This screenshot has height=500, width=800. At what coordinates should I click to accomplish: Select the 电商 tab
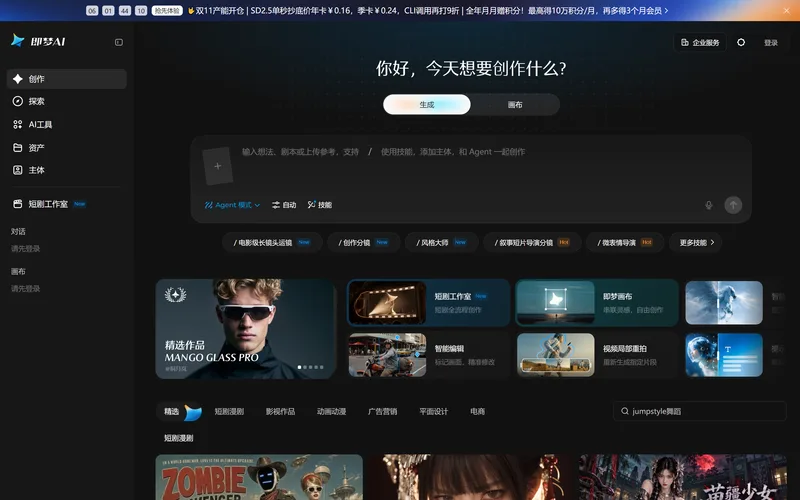coord(478,411)
